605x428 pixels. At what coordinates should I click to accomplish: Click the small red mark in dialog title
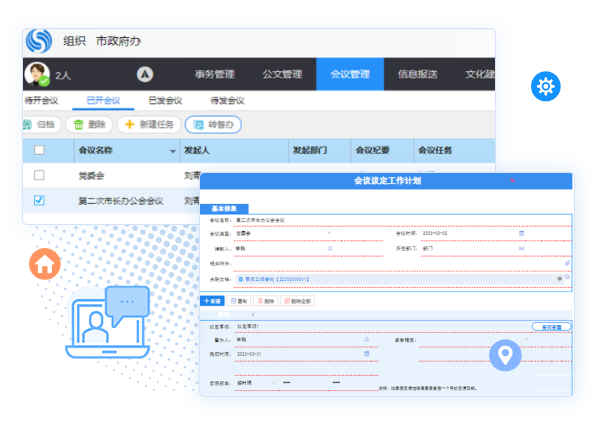click(512, 180)
